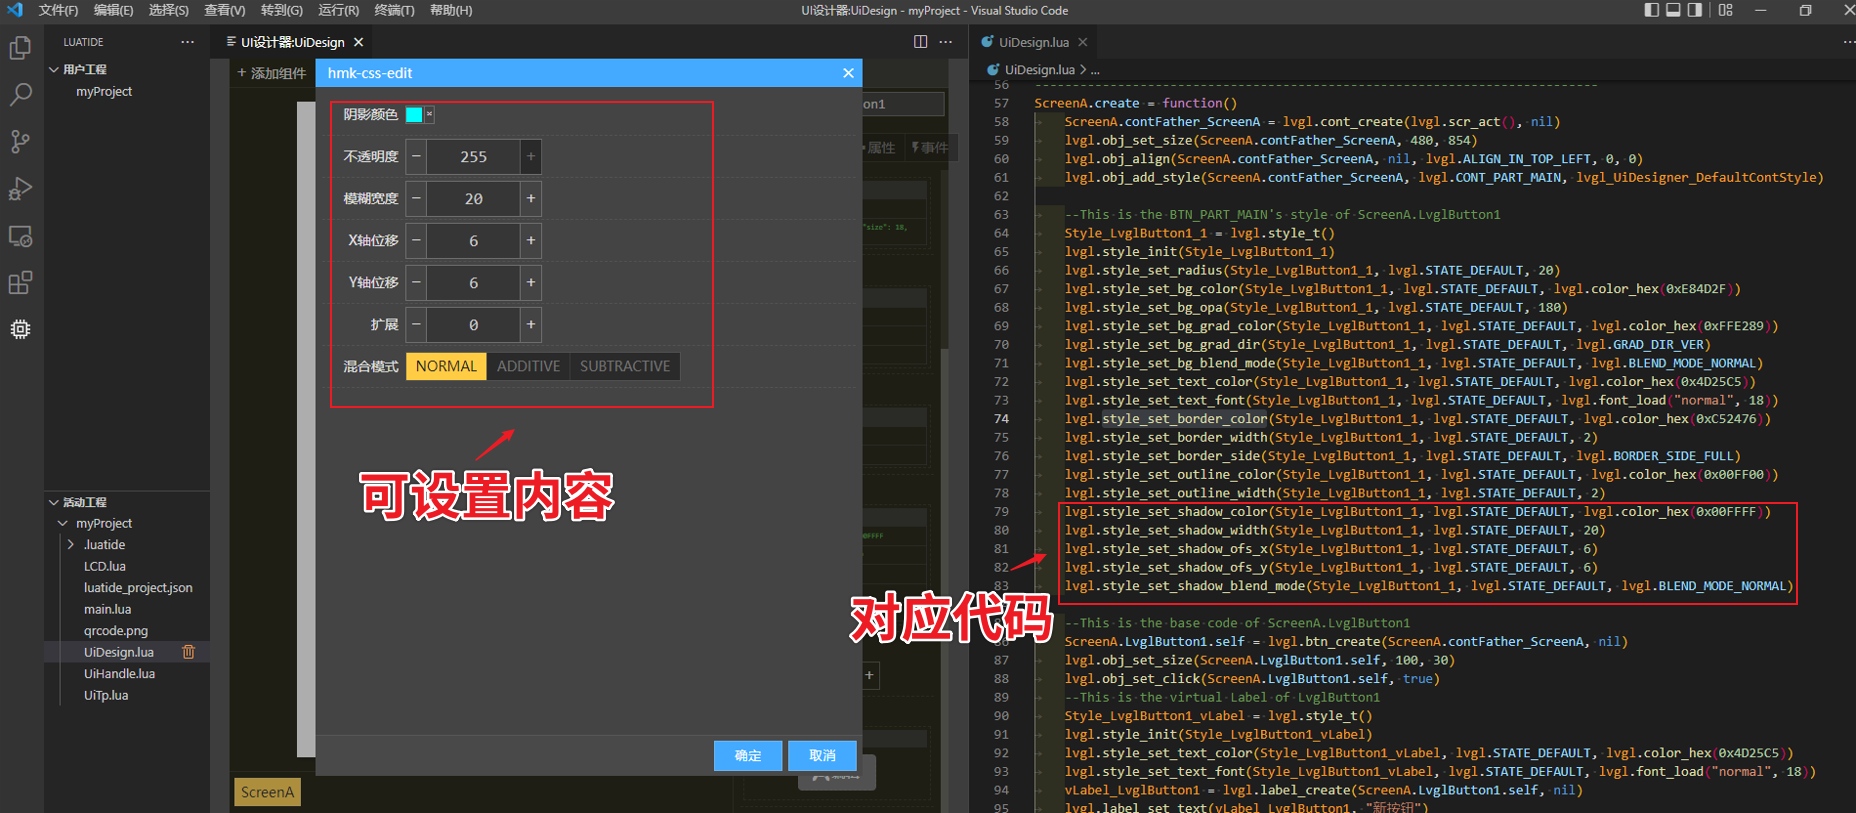
Task: Toggle the secondary sidebar layout icon
Action: tap(1695, 10)
